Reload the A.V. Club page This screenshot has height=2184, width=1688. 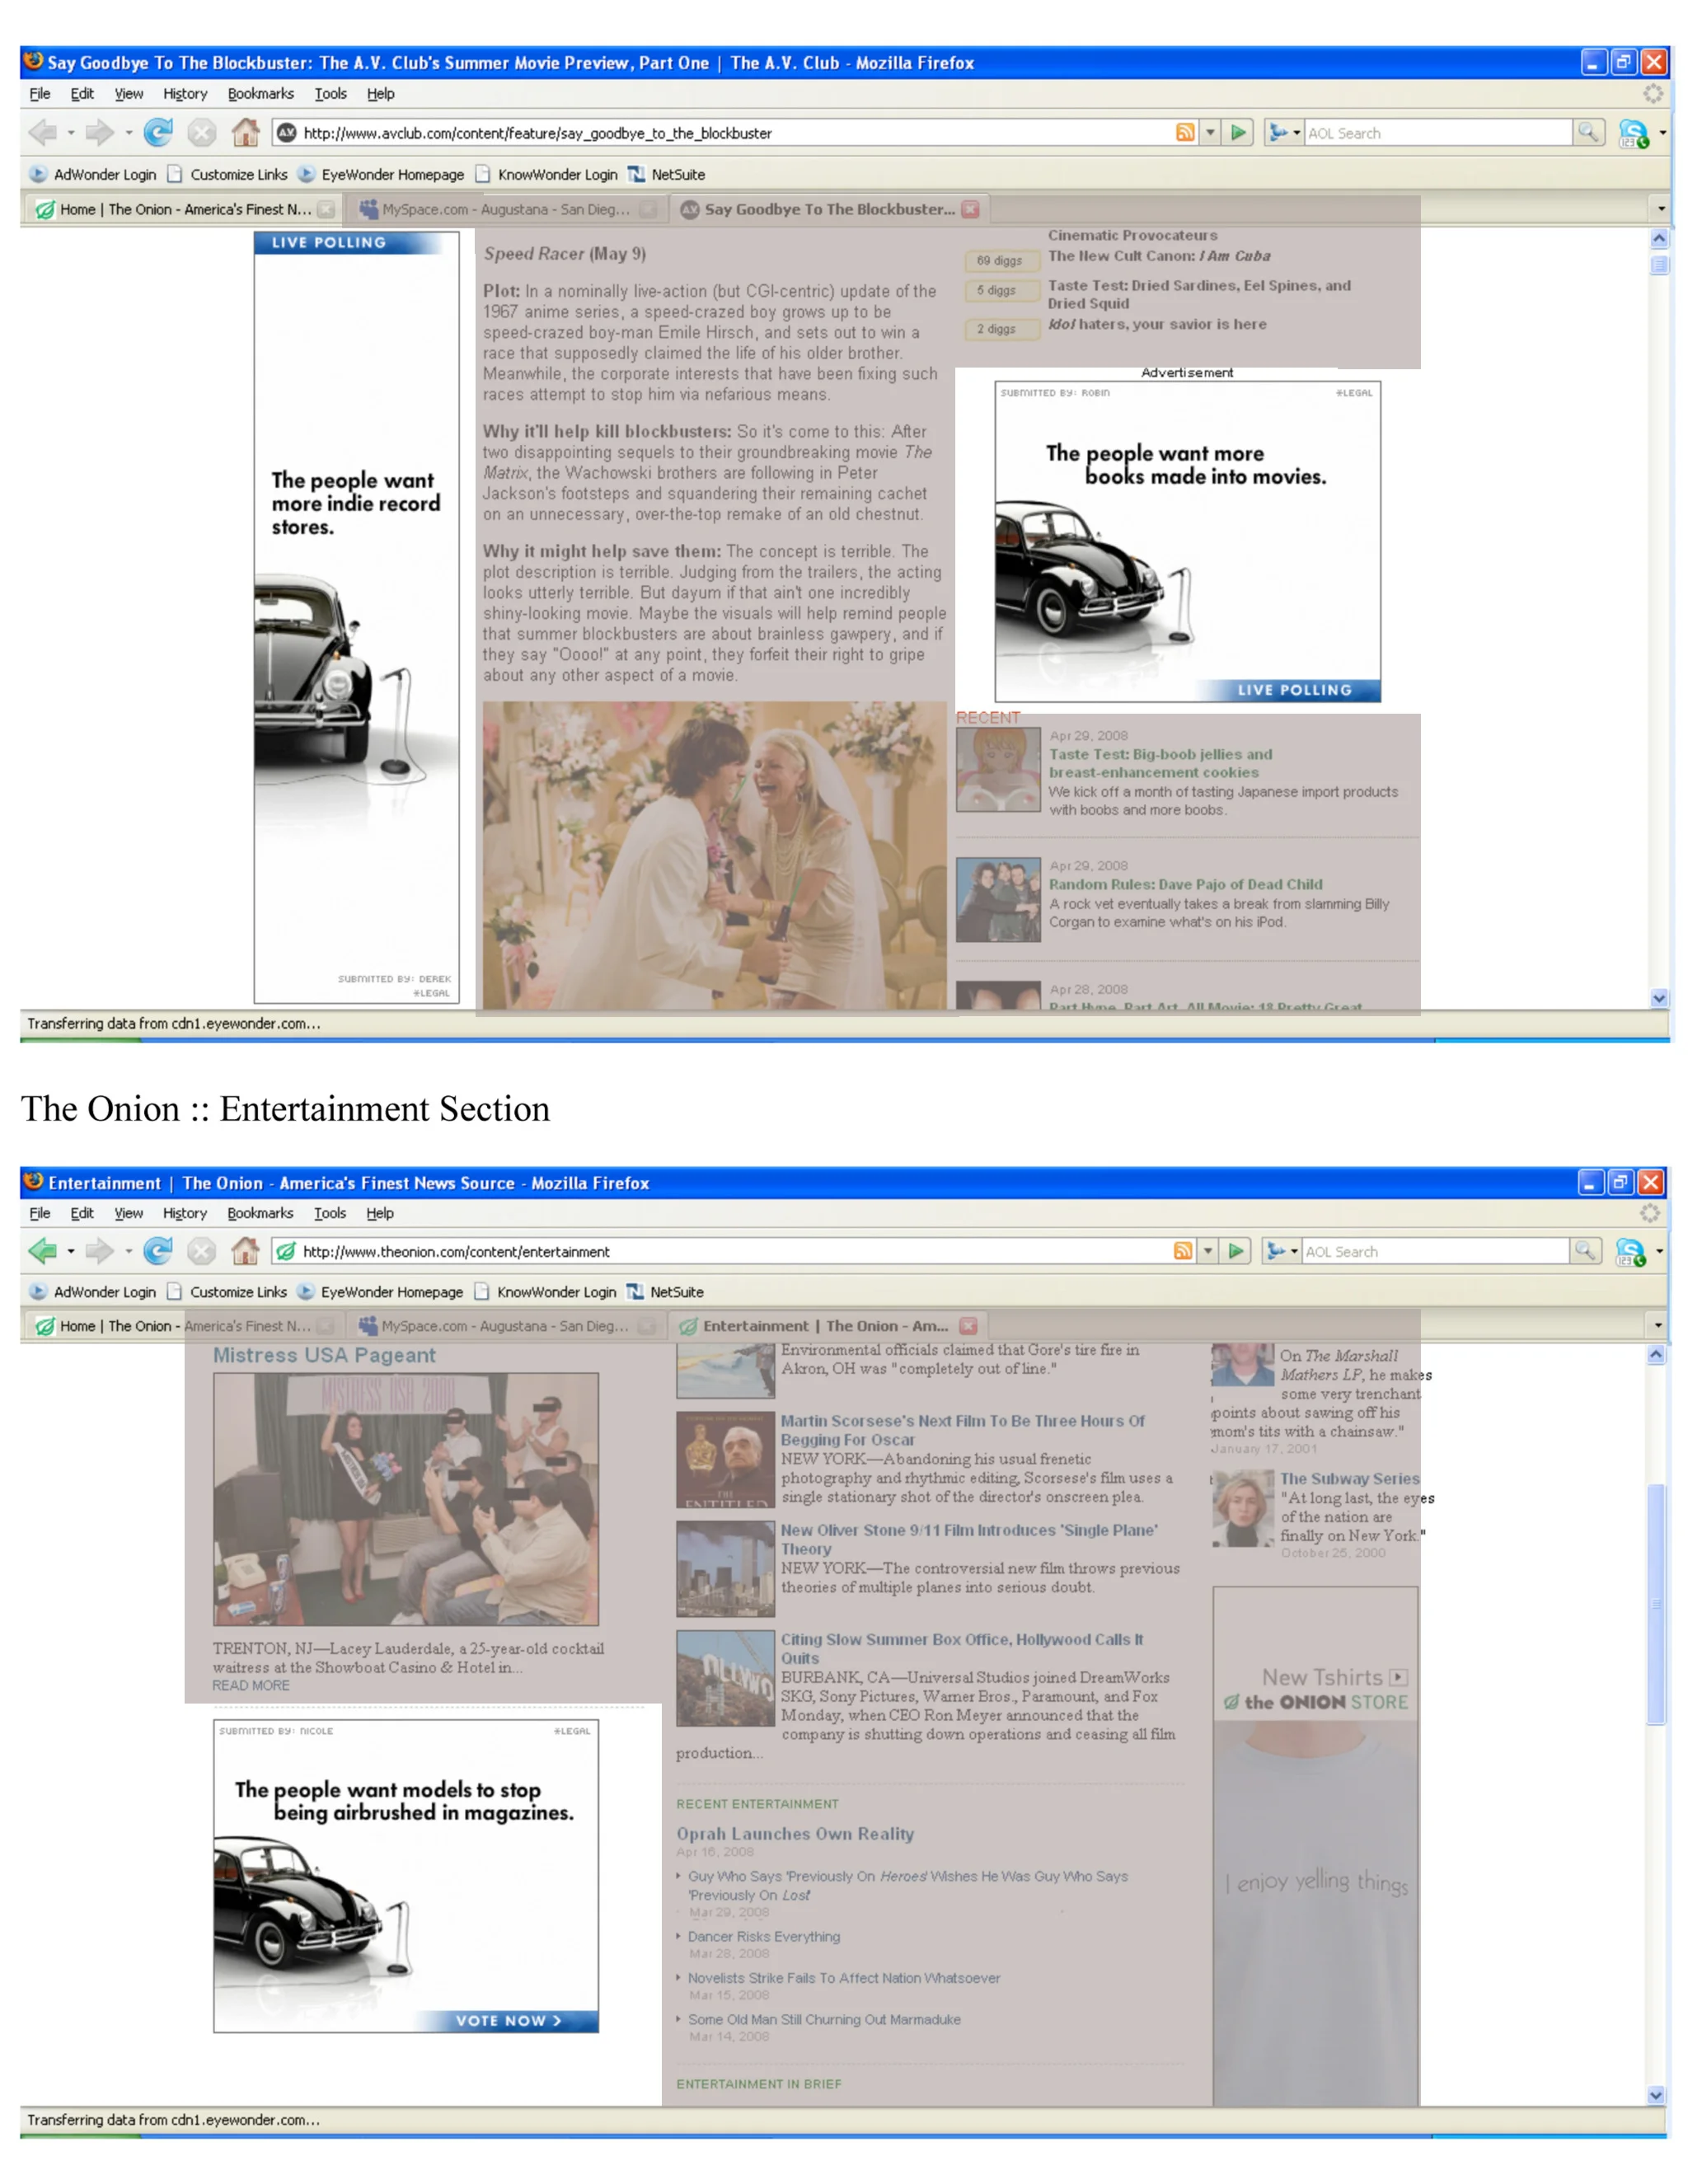pyautogui.click(x=158, y=132)
